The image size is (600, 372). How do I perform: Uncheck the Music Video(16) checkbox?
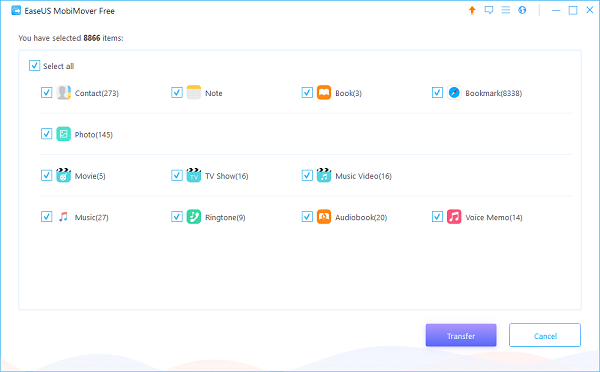tap(307, 175)
